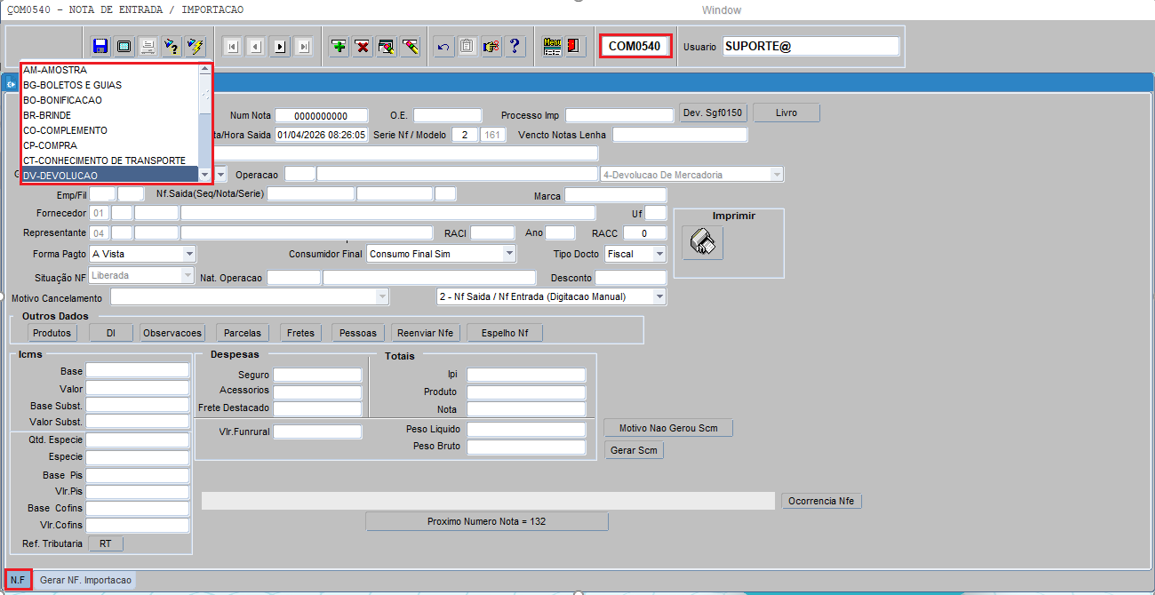Expand the Forma Pagto dropdown
Viewport: 1155px width, 595px height.
[x=189, y=254]
